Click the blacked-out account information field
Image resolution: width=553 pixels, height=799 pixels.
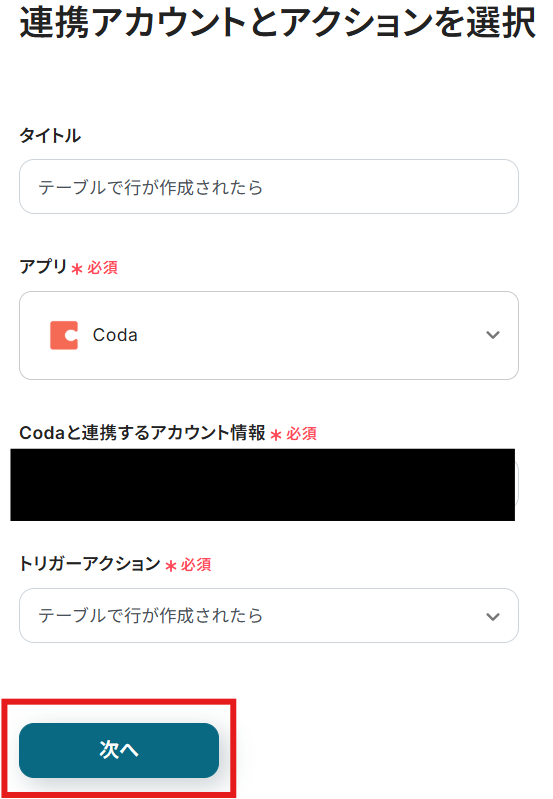(x=262, y=485)
